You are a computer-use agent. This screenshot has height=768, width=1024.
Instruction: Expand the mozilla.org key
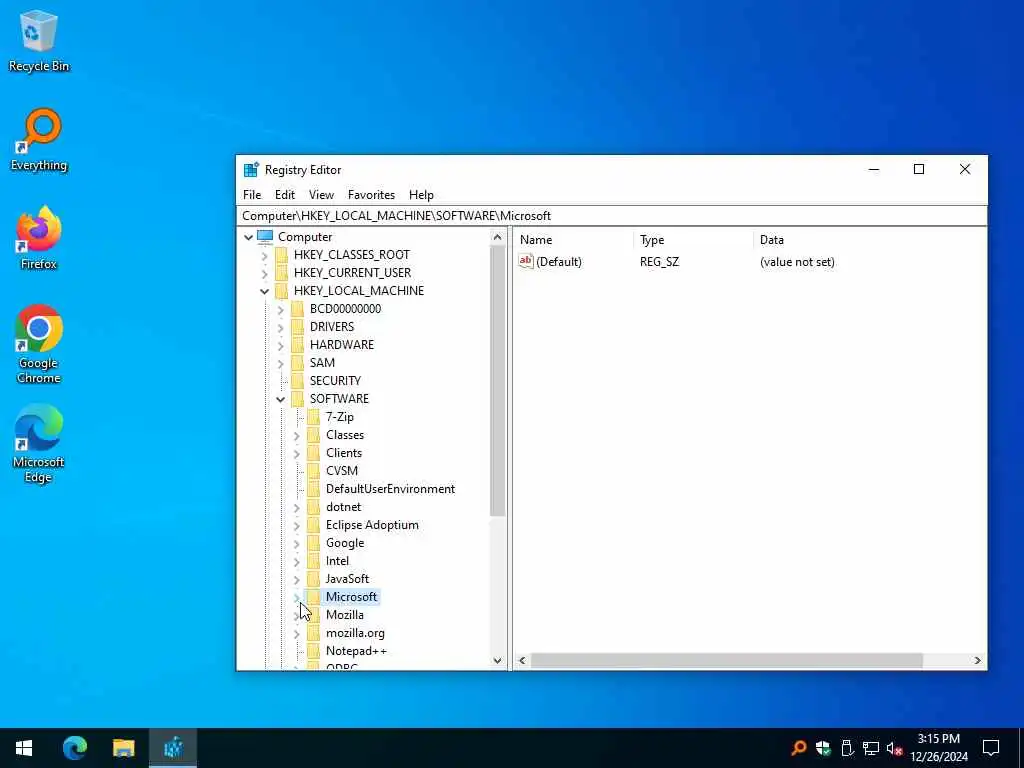click(296, 633)
